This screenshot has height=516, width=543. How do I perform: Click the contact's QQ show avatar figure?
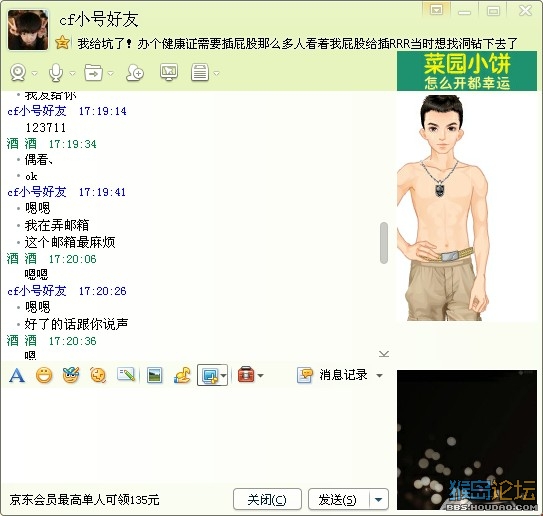point(445,208)
